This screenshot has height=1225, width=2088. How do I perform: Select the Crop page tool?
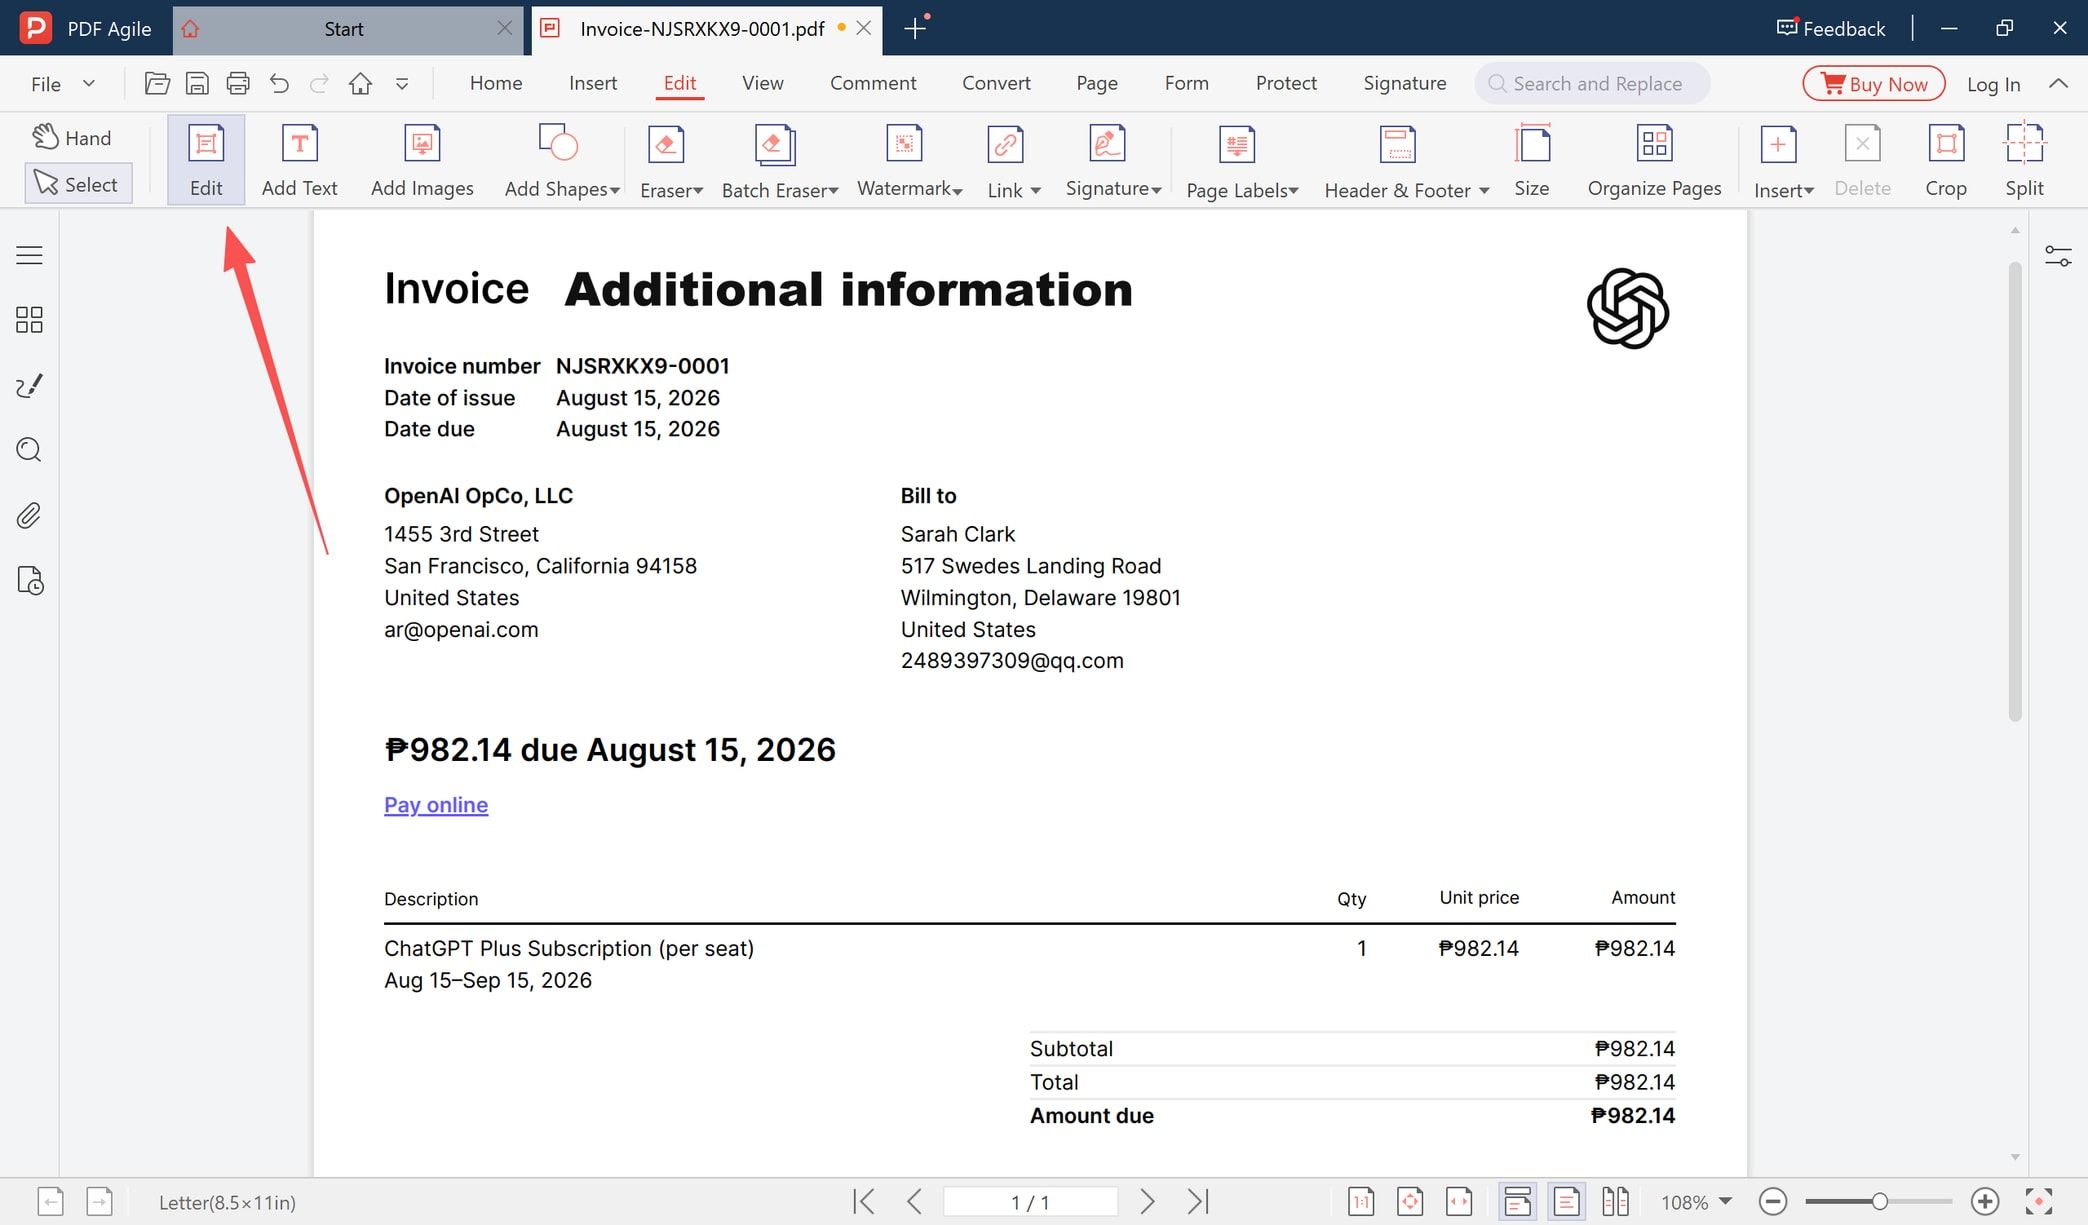(1945, 160)
